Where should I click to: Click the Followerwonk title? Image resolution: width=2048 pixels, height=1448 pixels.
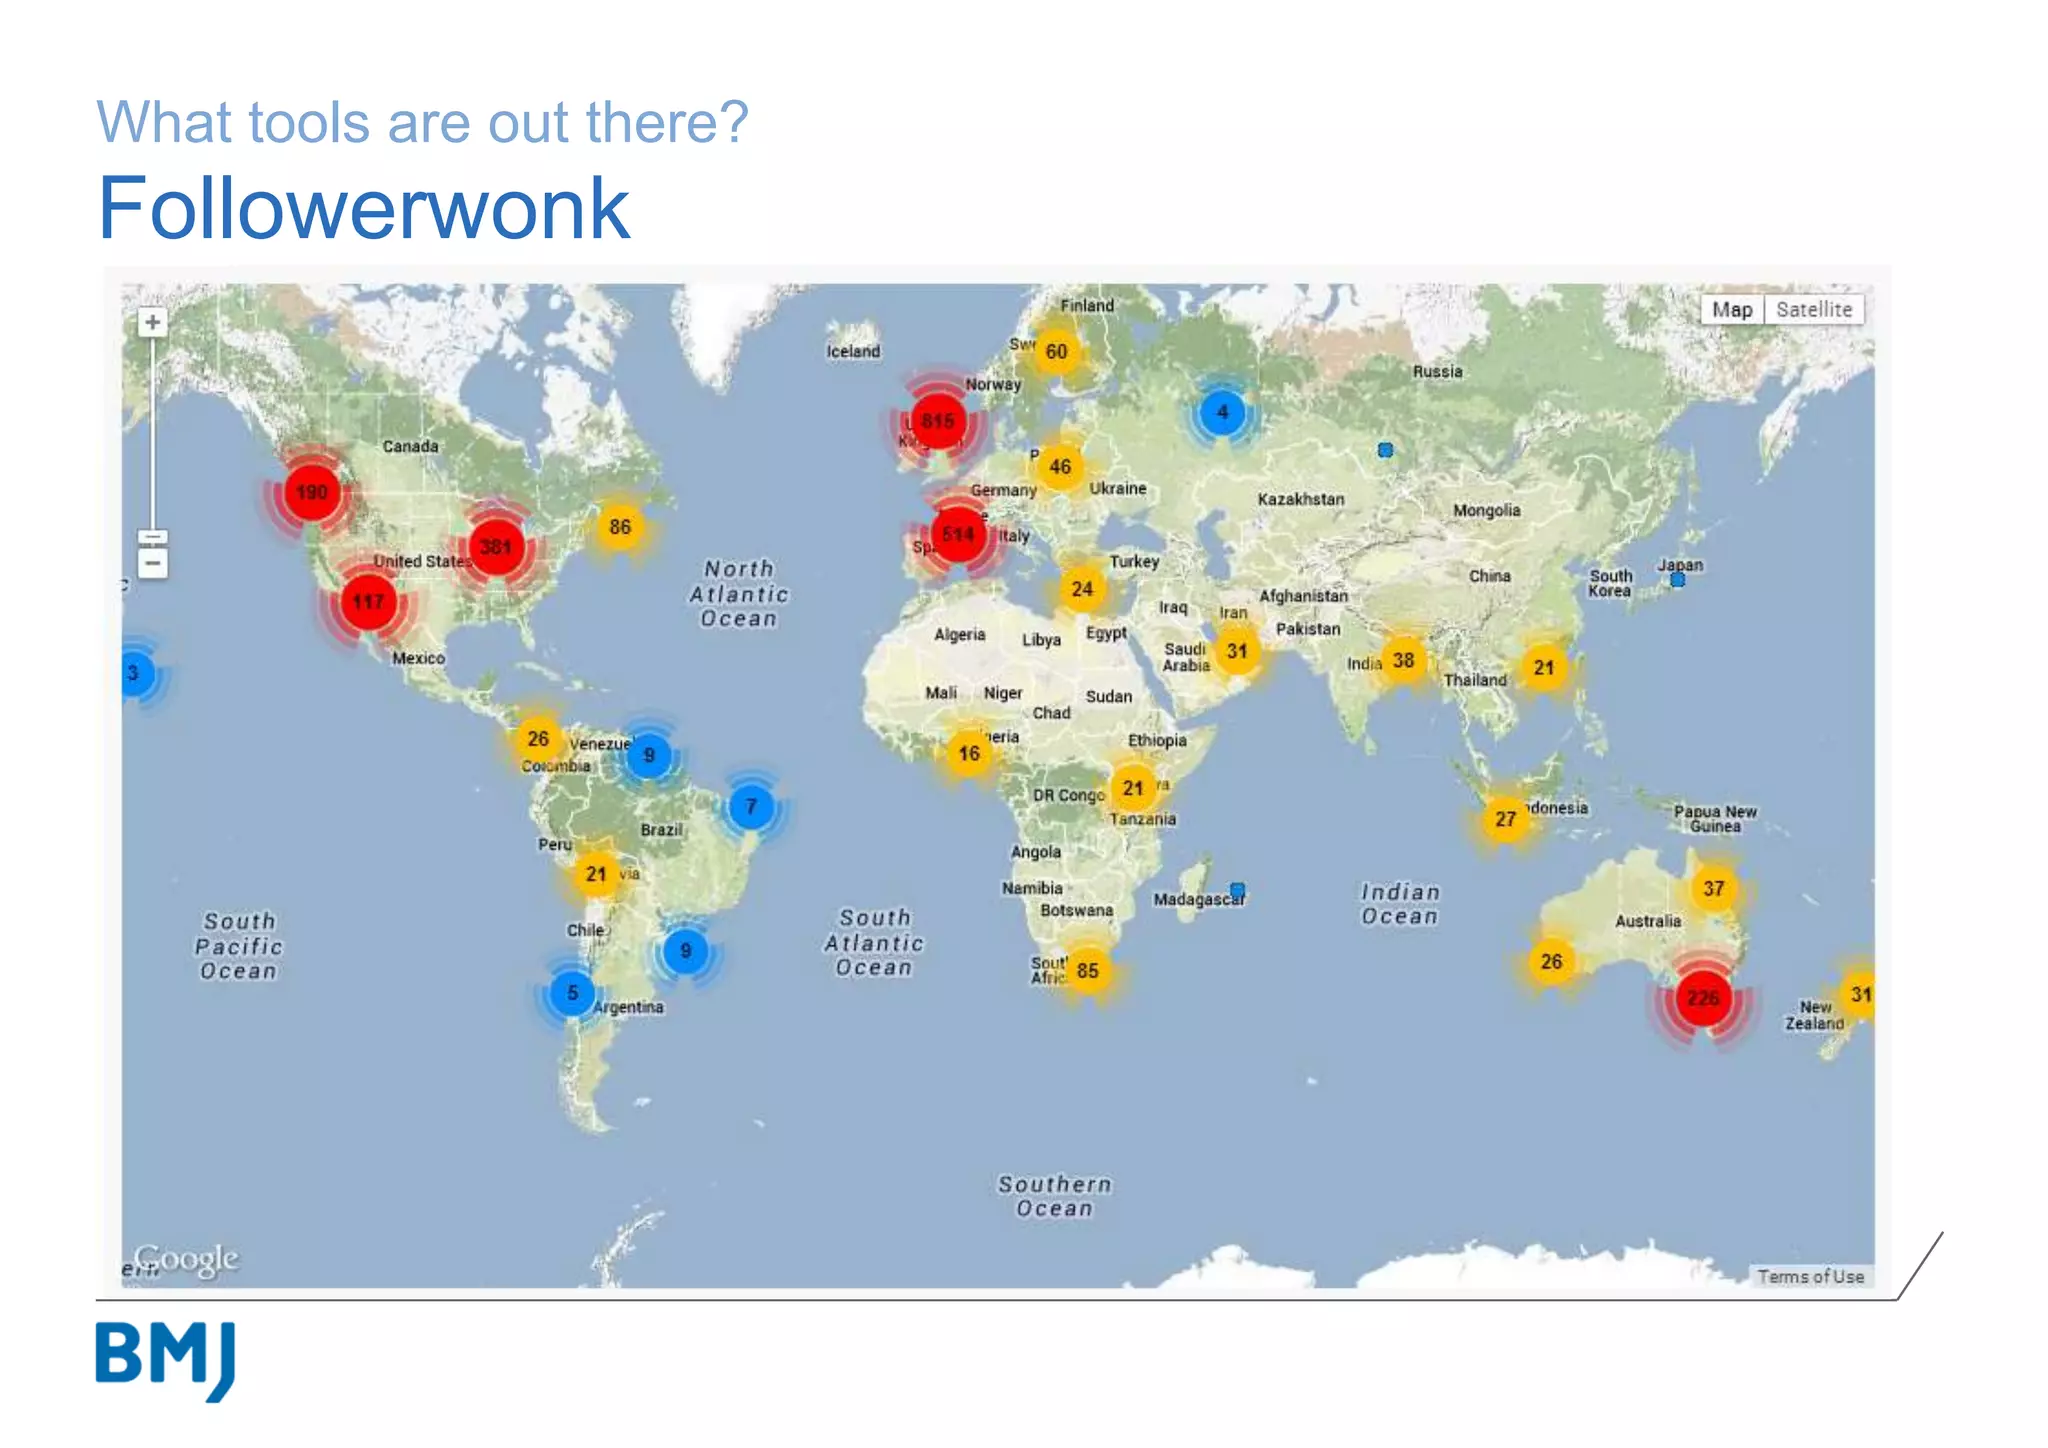(x=364, y=208)
